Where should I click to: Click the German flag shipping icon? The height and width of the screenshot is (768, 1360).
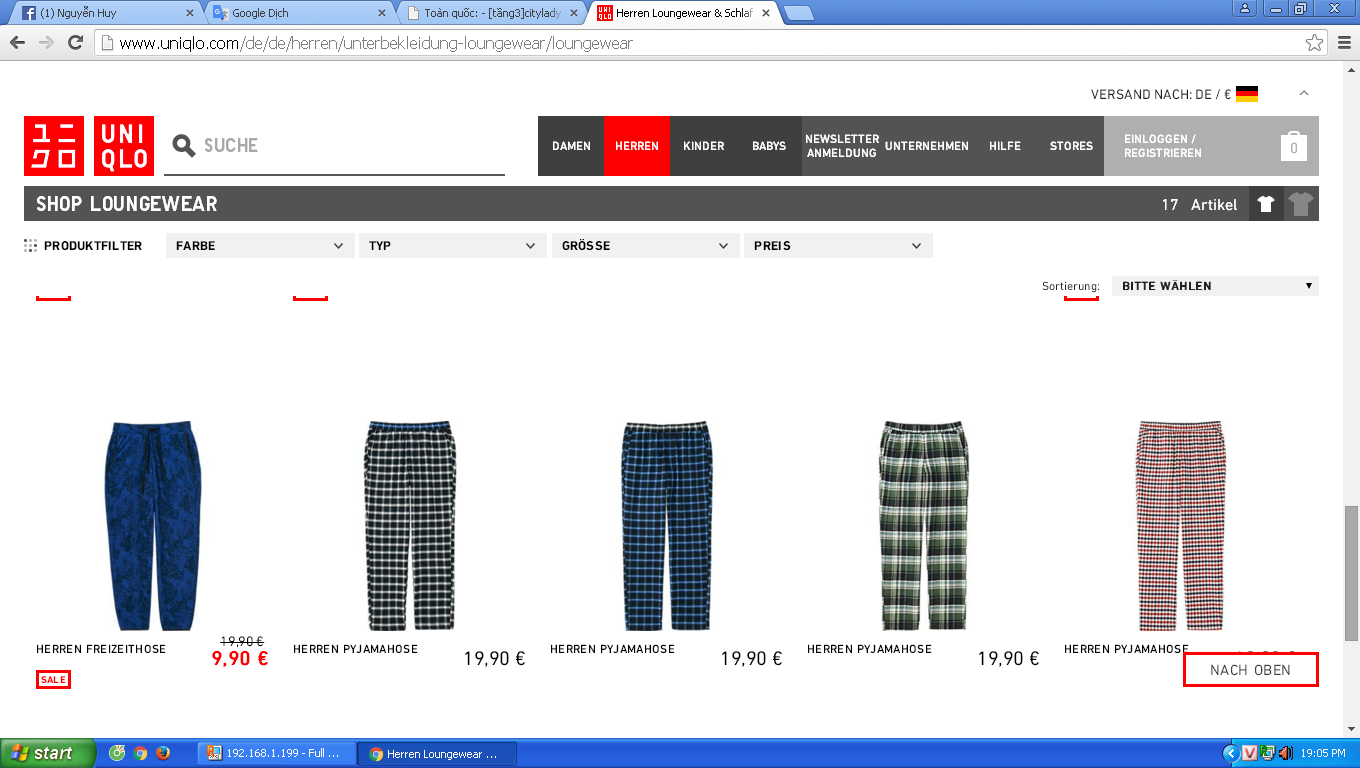[1246, 94]
